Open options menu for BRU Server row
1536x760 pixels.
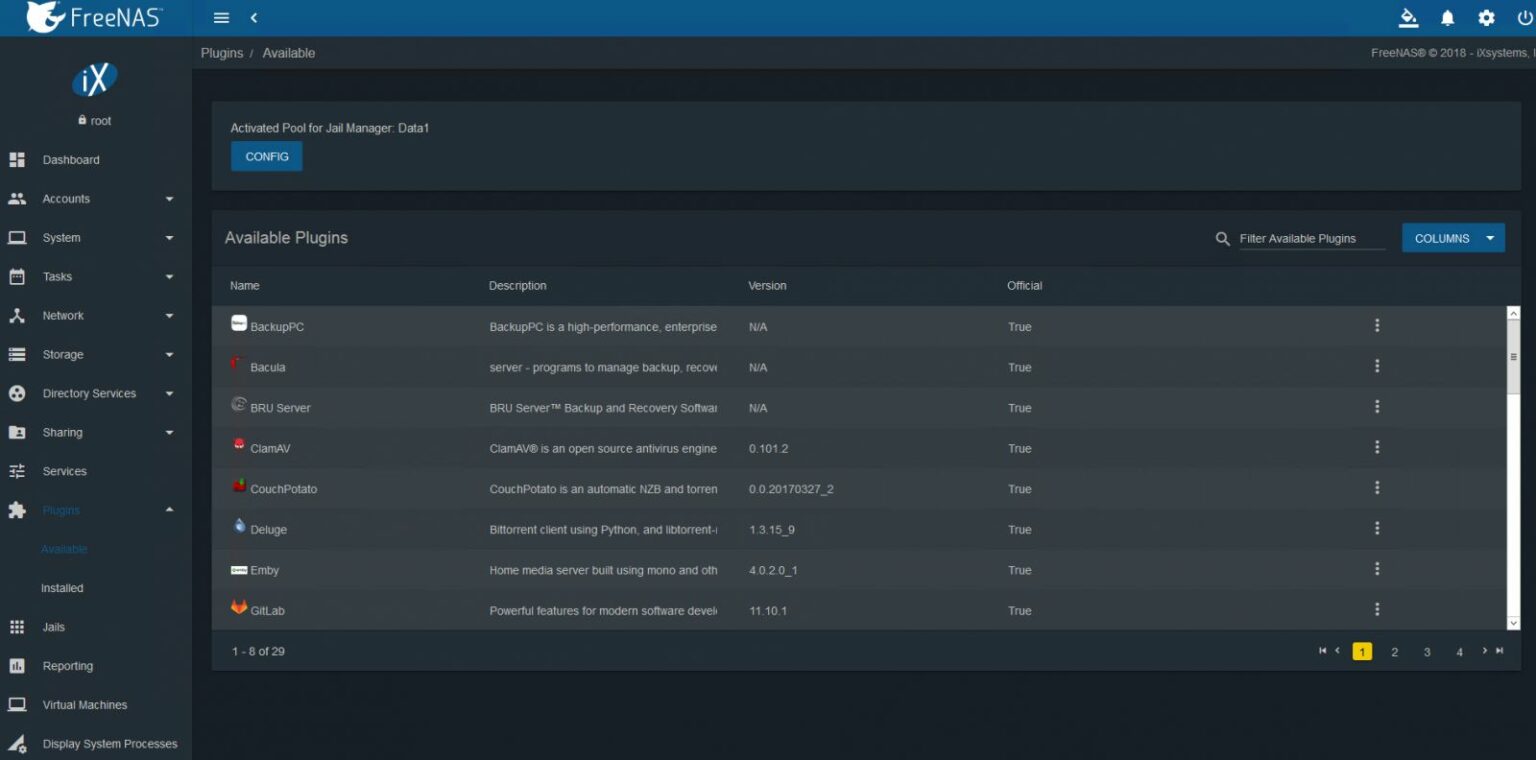coord(1377,407)
